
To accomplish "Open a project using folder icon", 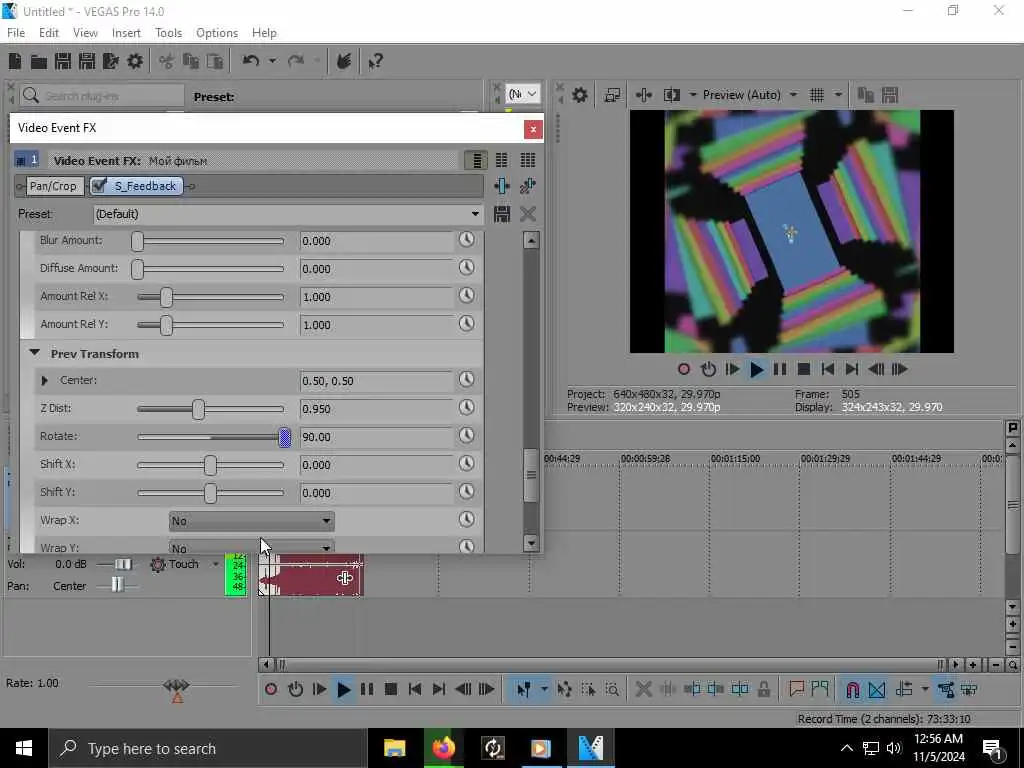I will [x=39, y=61].
